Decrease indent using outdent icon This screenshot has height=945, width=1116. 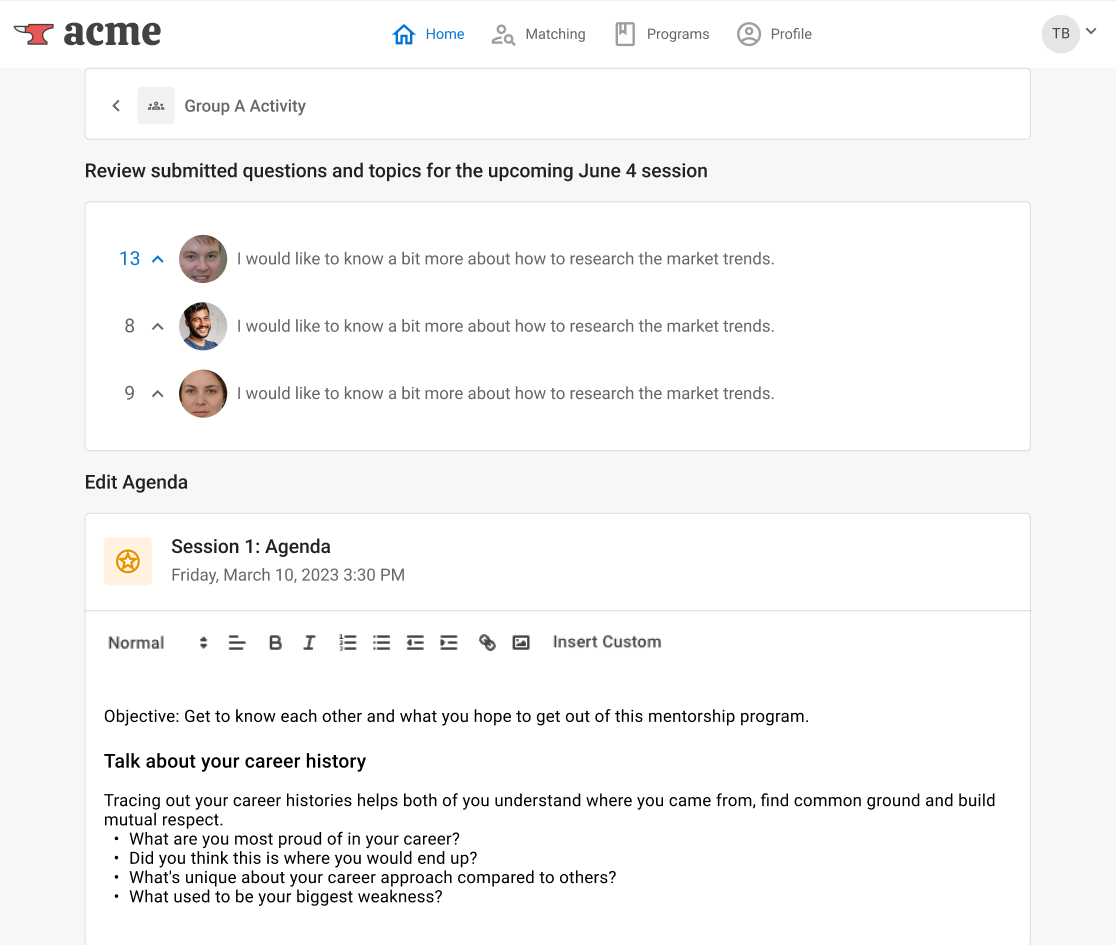tap(415, 643)
